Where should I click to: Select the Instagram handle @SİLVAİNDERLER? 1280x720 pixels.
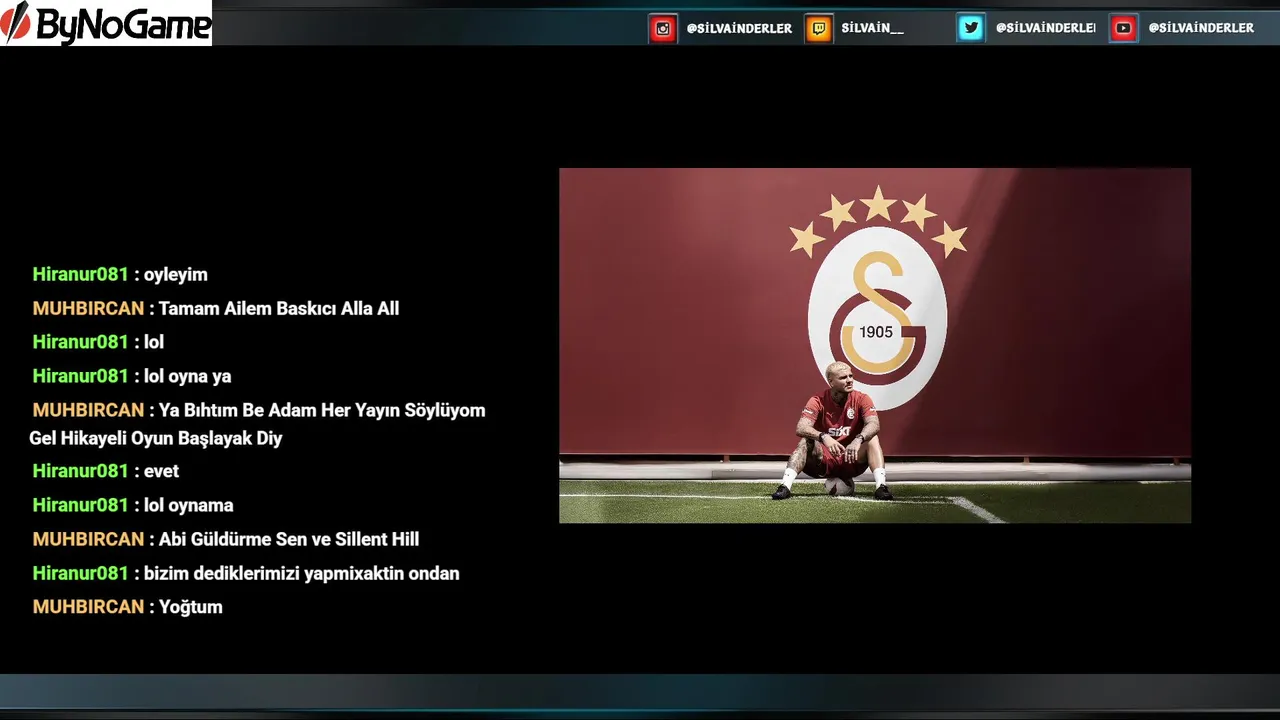(x=739, y=29)
